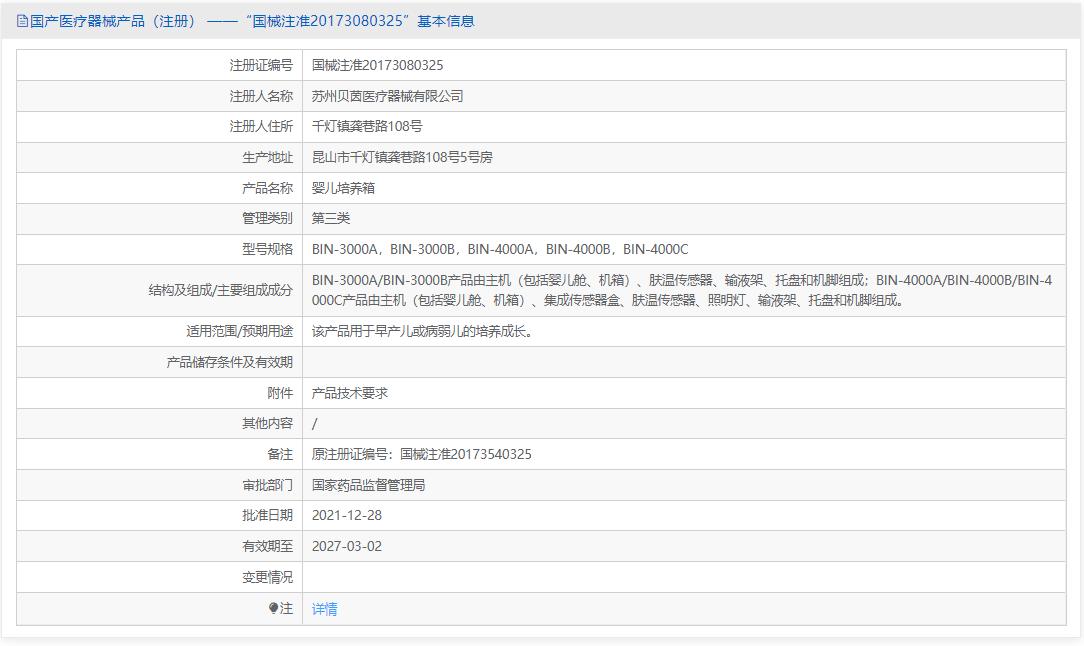The image size is (1084, 646).
Task: Click the 产品储存条件及有效期 label
Action: (x=230, y=362)
